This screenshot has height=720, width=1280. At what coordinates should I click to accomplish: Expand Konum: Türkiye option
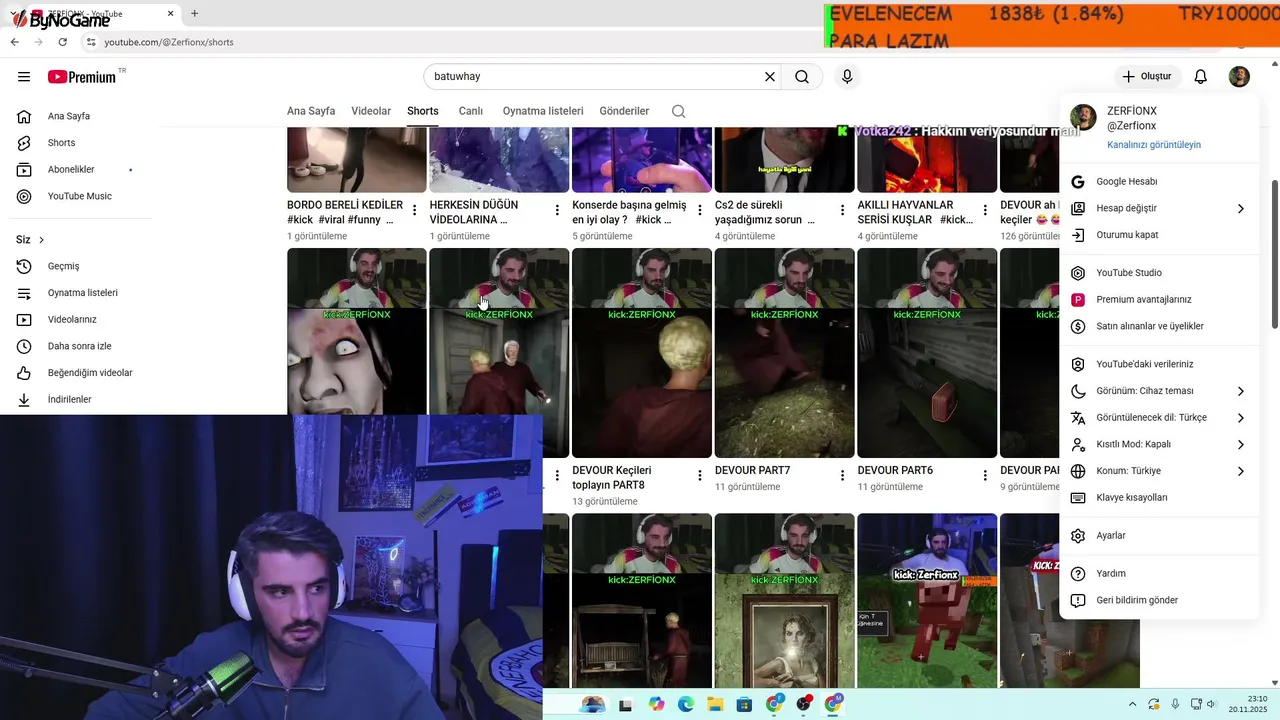(x=1159, y=471)
